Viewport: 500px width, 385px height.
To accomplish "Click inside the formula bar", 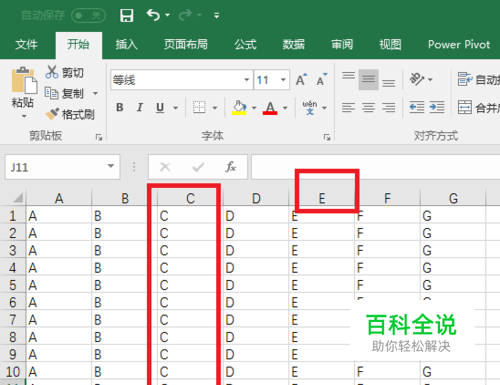I will click(x=375, y=167).
